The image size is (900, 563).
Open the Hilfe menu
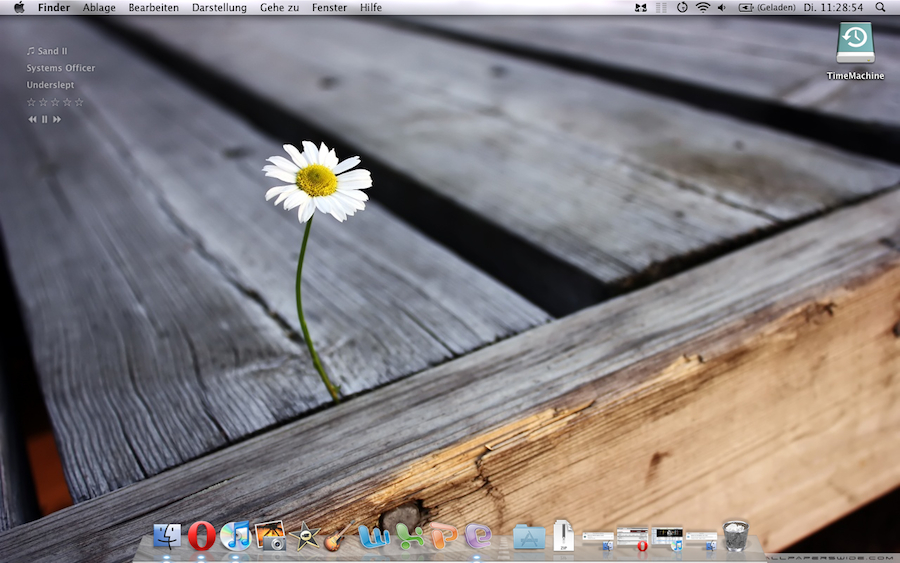click(371, 7)
